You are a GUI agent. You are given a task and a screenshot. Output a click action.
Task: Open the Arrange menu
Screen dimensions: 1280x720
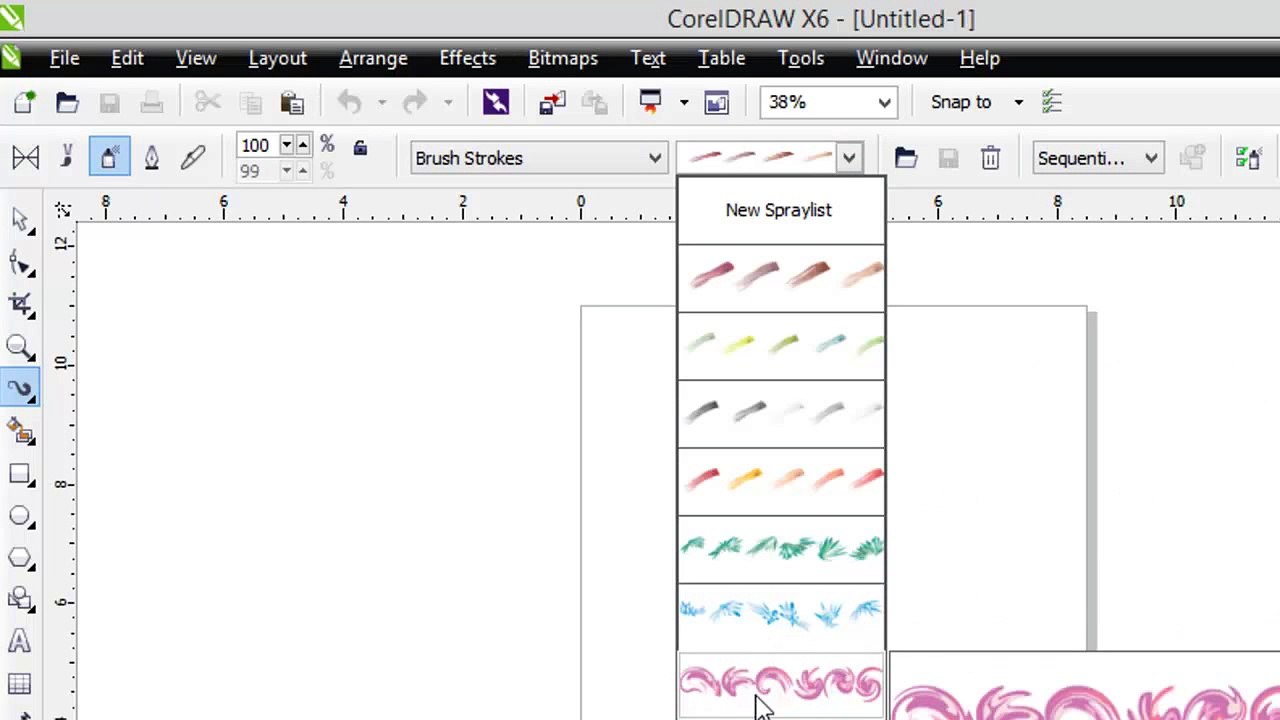(373, 58)
